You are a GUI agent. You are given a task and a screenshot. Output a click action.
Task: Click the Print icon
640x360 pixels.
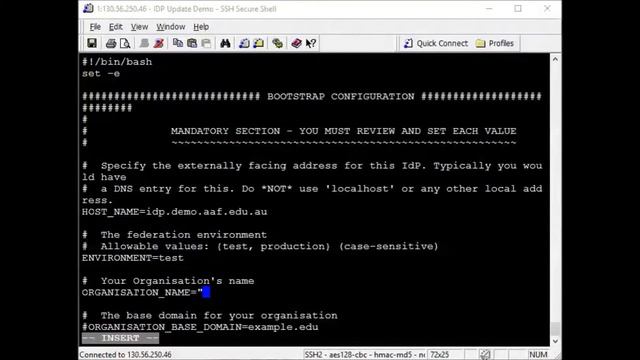(x=111, y=43)
